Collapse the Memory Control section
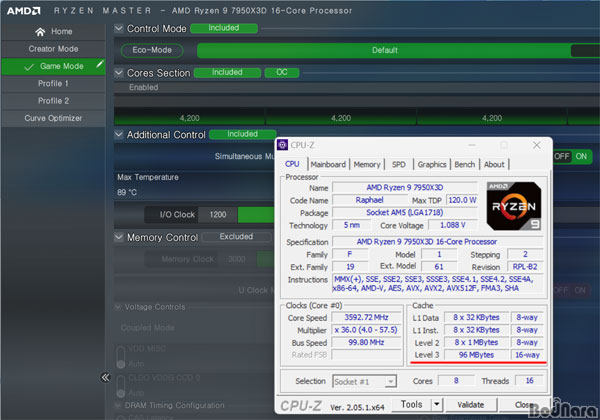This screenshot has width=600, height=420. pos(119,237)
